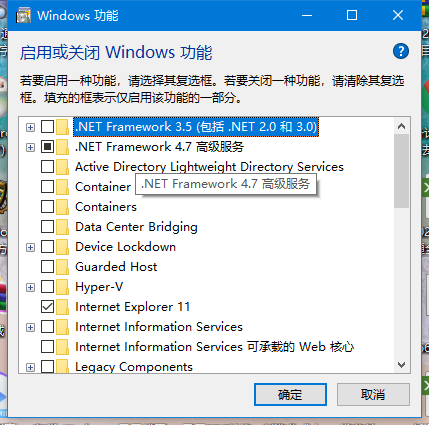The width and height of the screenshot is (429, 425).
Task: Check the Active Directory Lightweight Directory Services box
Action: (47, 167)
